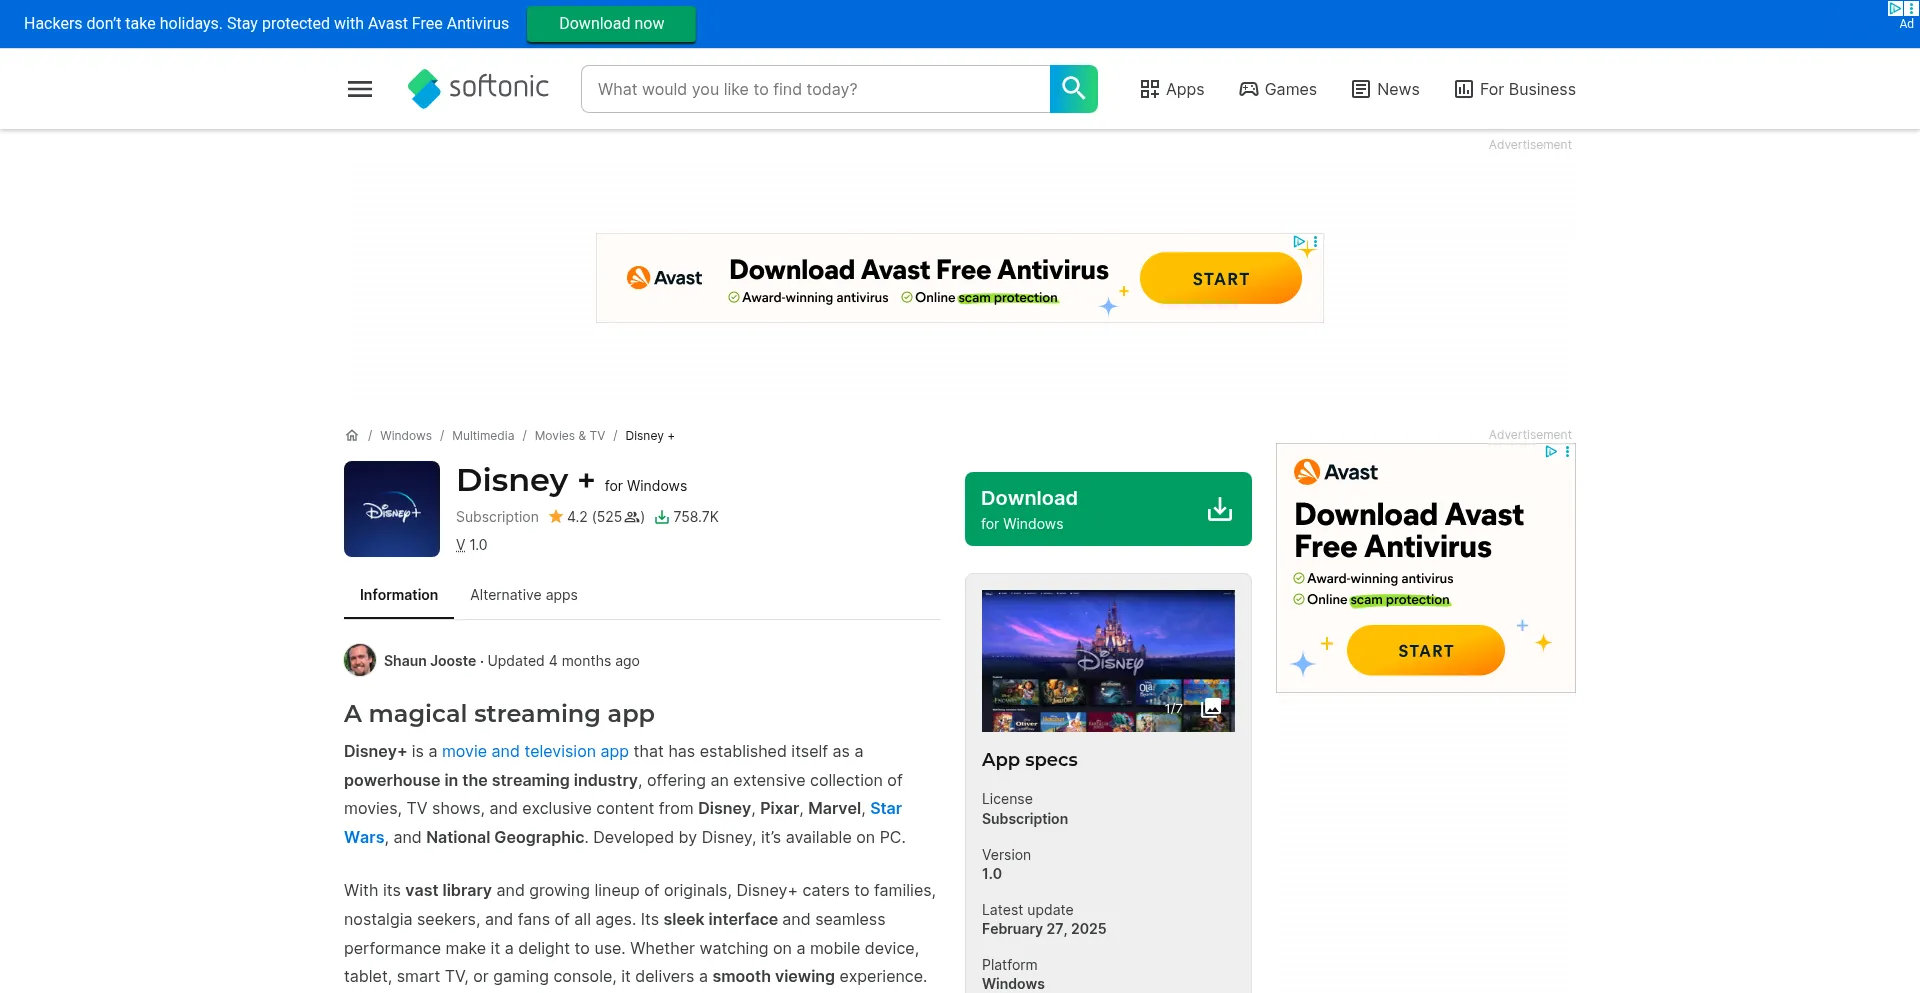Select the Information tab

pyautogui.click(x=399, y=595)
